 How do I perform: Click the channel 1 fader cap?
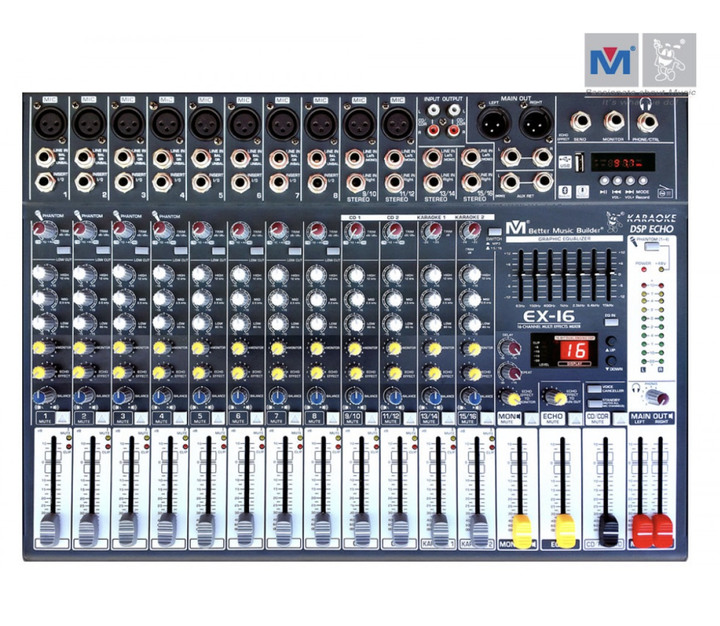(x=51, y=529)
